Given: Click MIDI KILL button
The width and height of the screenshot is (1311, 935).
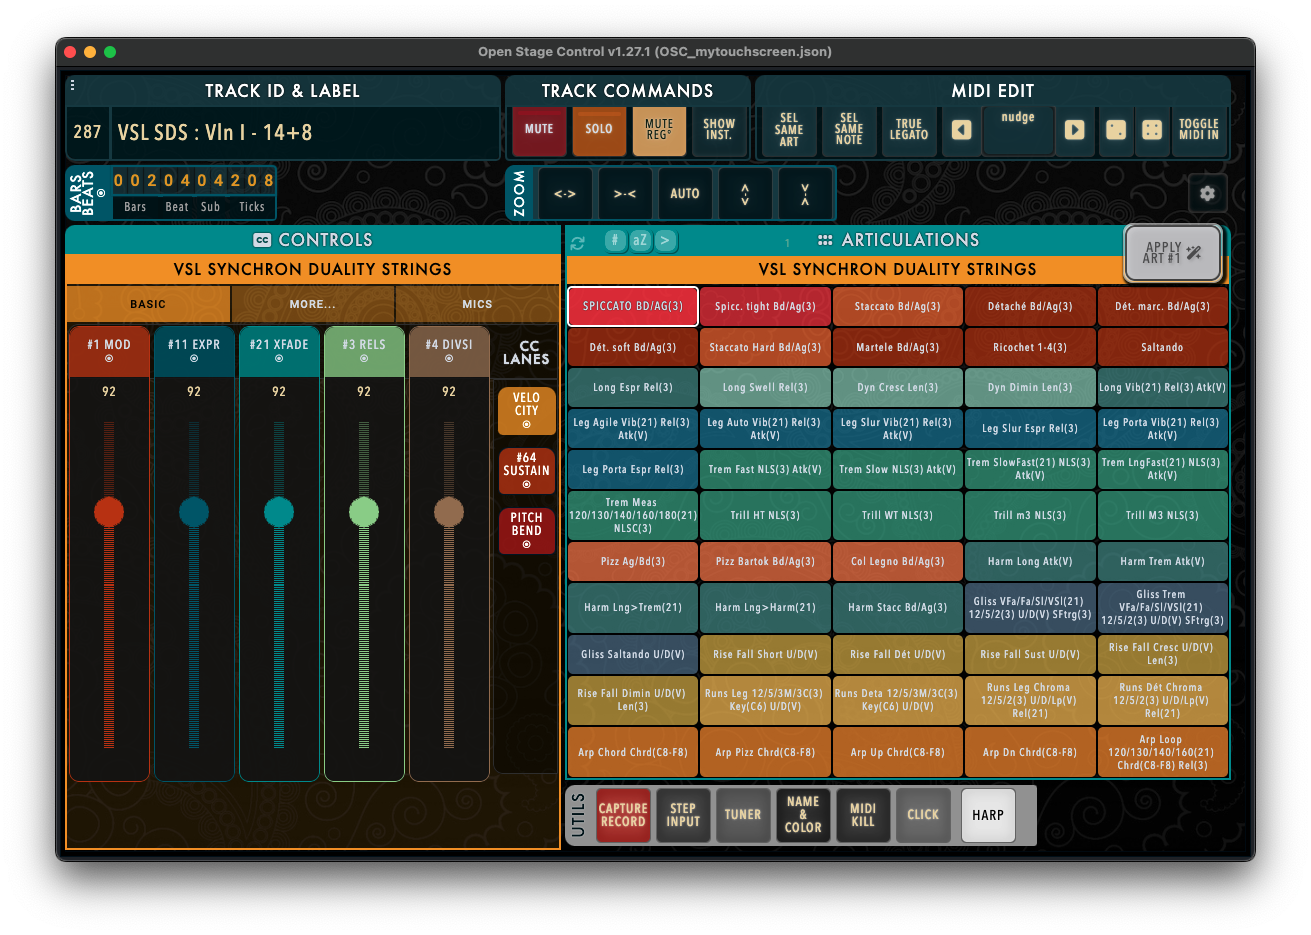Looking at the screenshot, I should [863, 815].
